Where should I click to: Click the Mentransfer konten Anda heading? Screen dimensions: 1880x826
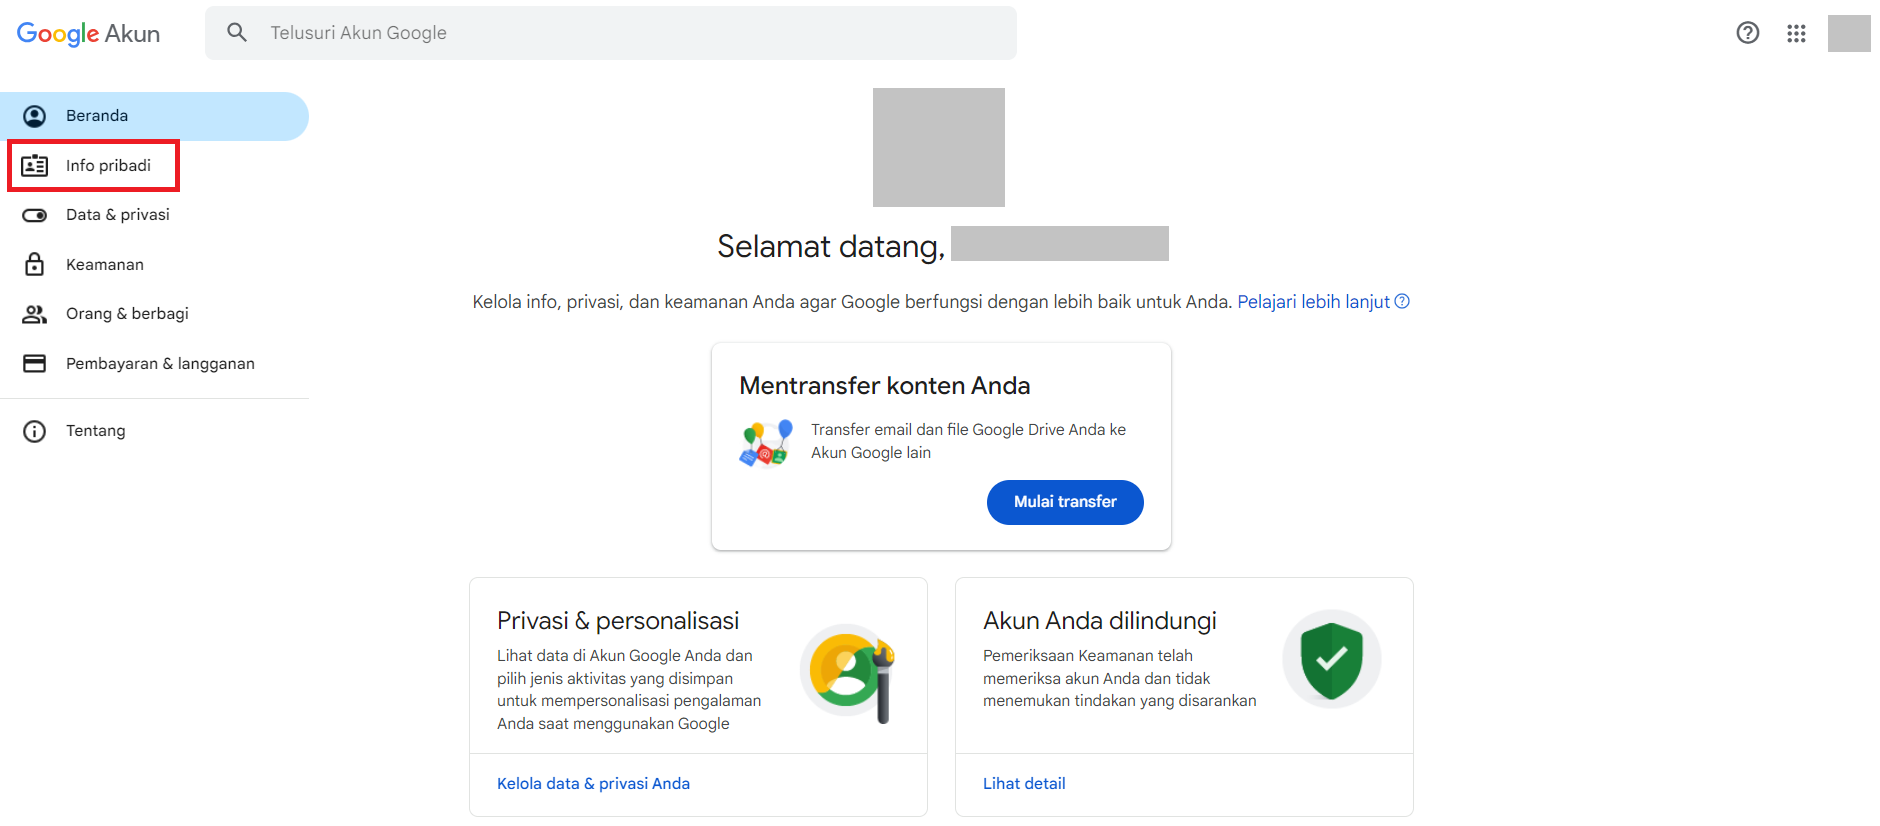pos(885,386)
